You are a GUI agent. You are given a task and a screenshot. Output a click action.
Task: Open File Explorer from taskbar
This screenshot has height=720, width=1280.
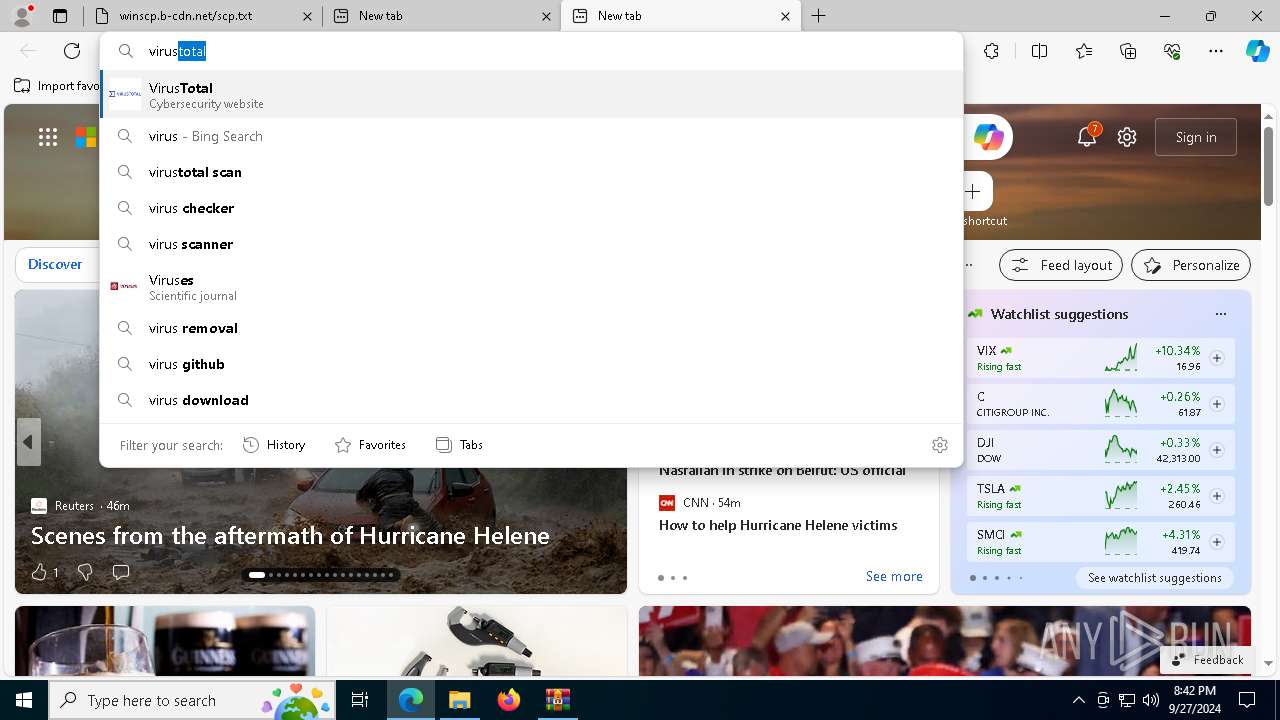459,700
